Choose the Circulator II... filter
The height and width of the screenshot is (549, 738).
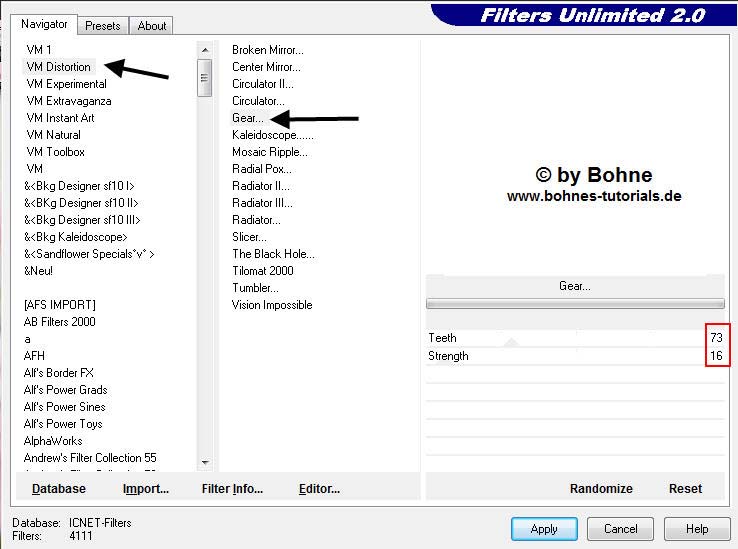[263, 84]
